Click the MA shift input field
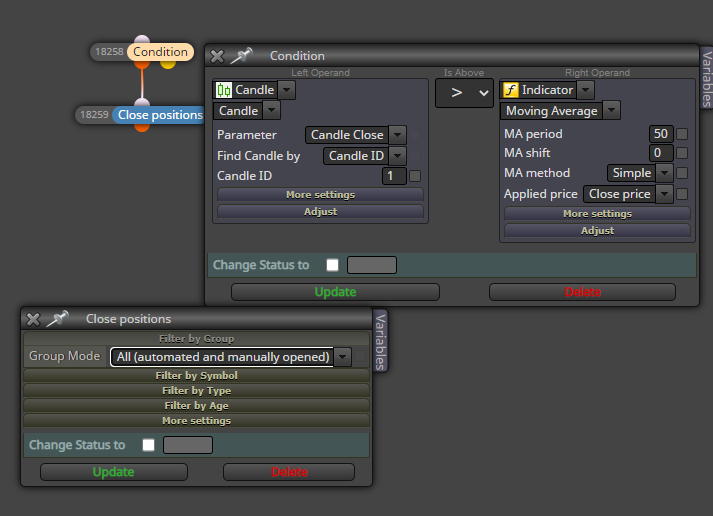Screen dimensions: 713x516 click(661, 153)
